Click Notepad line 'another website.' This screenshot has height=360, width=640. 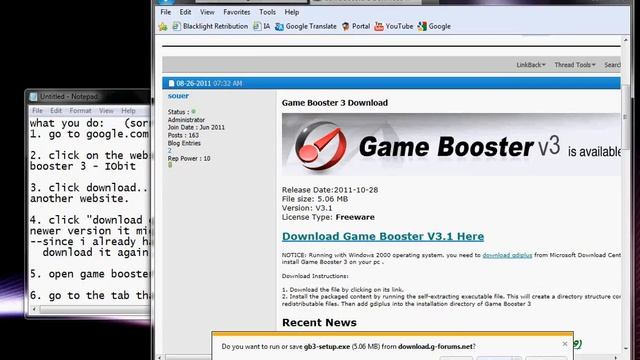(x=79, y=198)
